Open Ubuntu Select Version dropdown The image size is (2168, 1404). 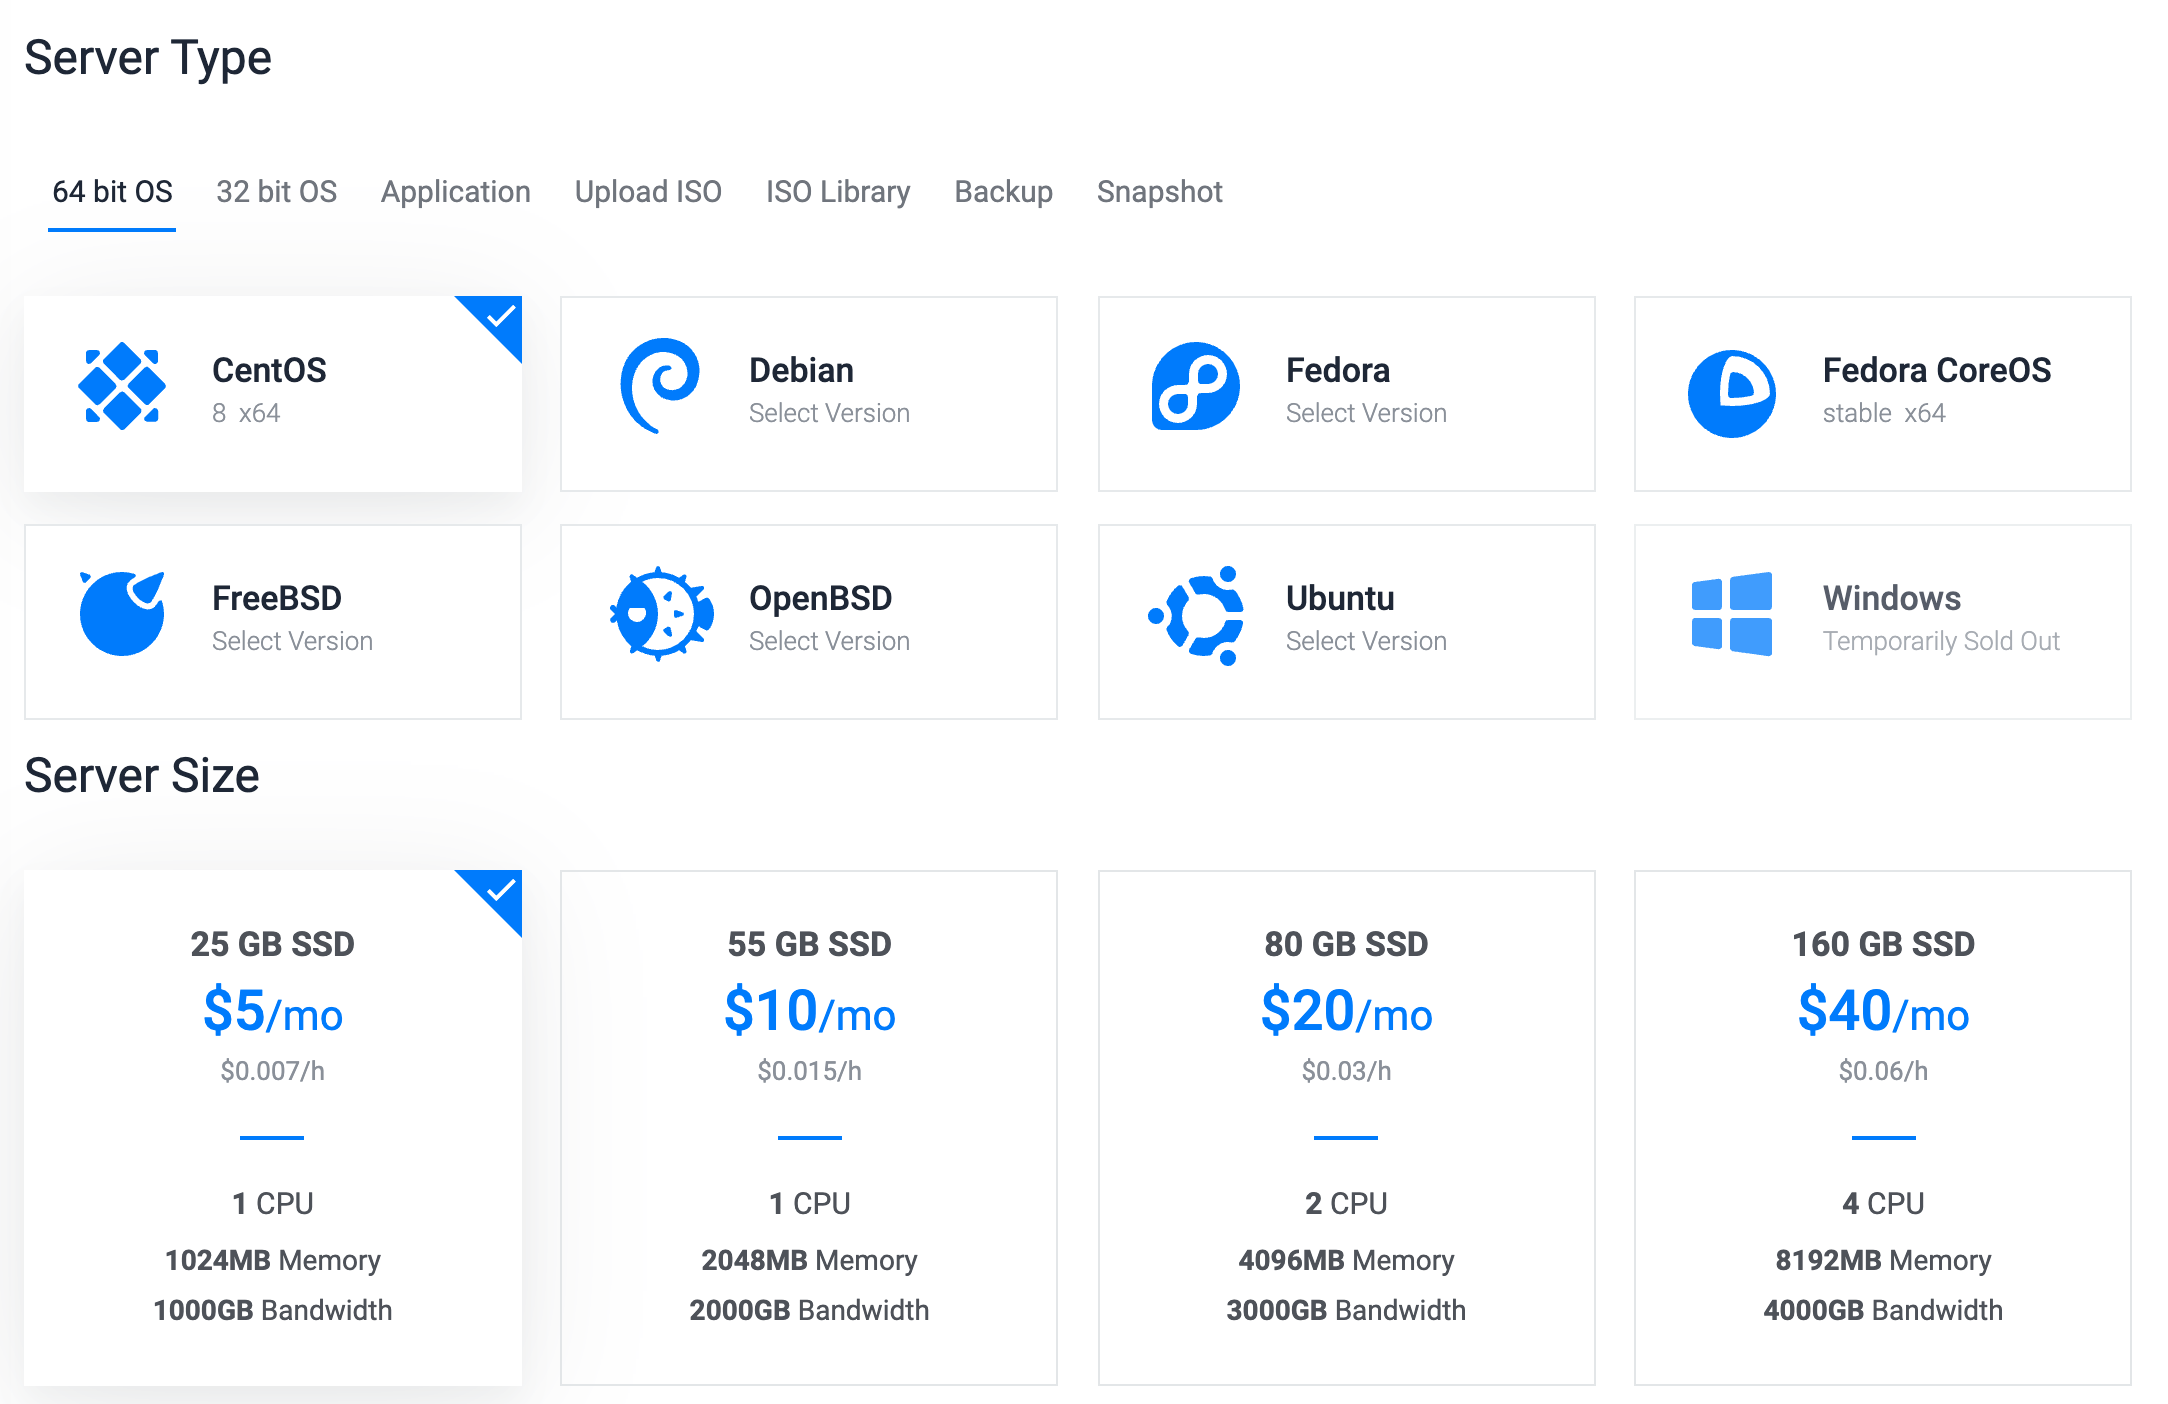coord(1366,641)
